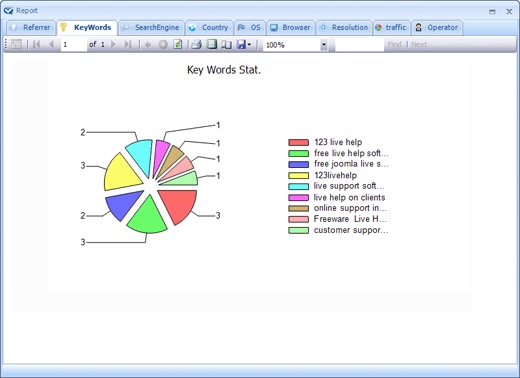Click the find text input box

click(x=359, y=45)
